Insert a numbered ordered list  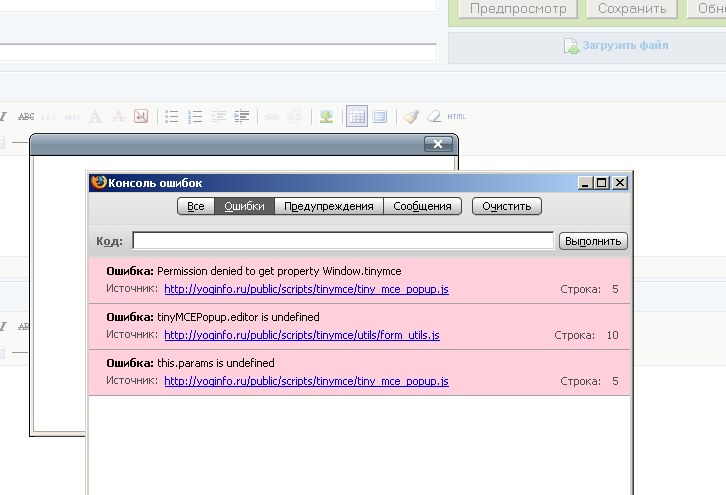195,117
